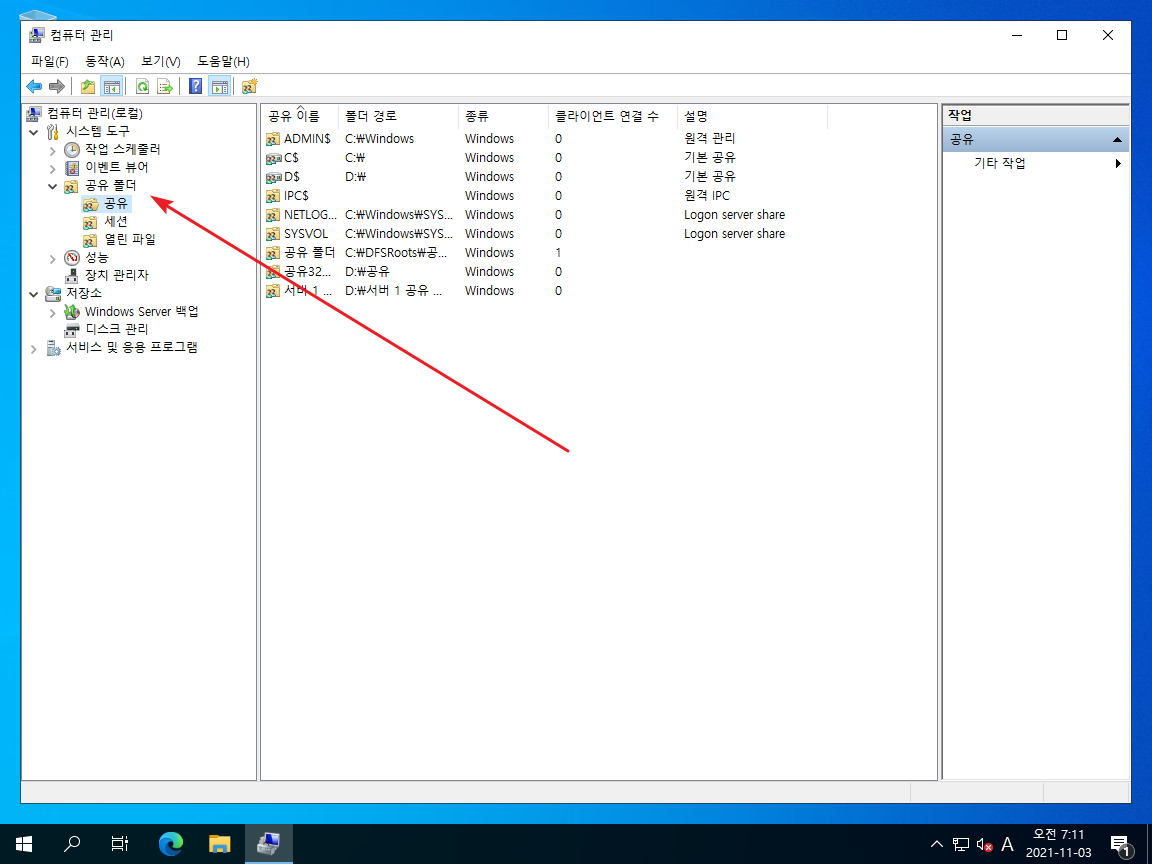Show hidden system tray icons chevron

937,844
